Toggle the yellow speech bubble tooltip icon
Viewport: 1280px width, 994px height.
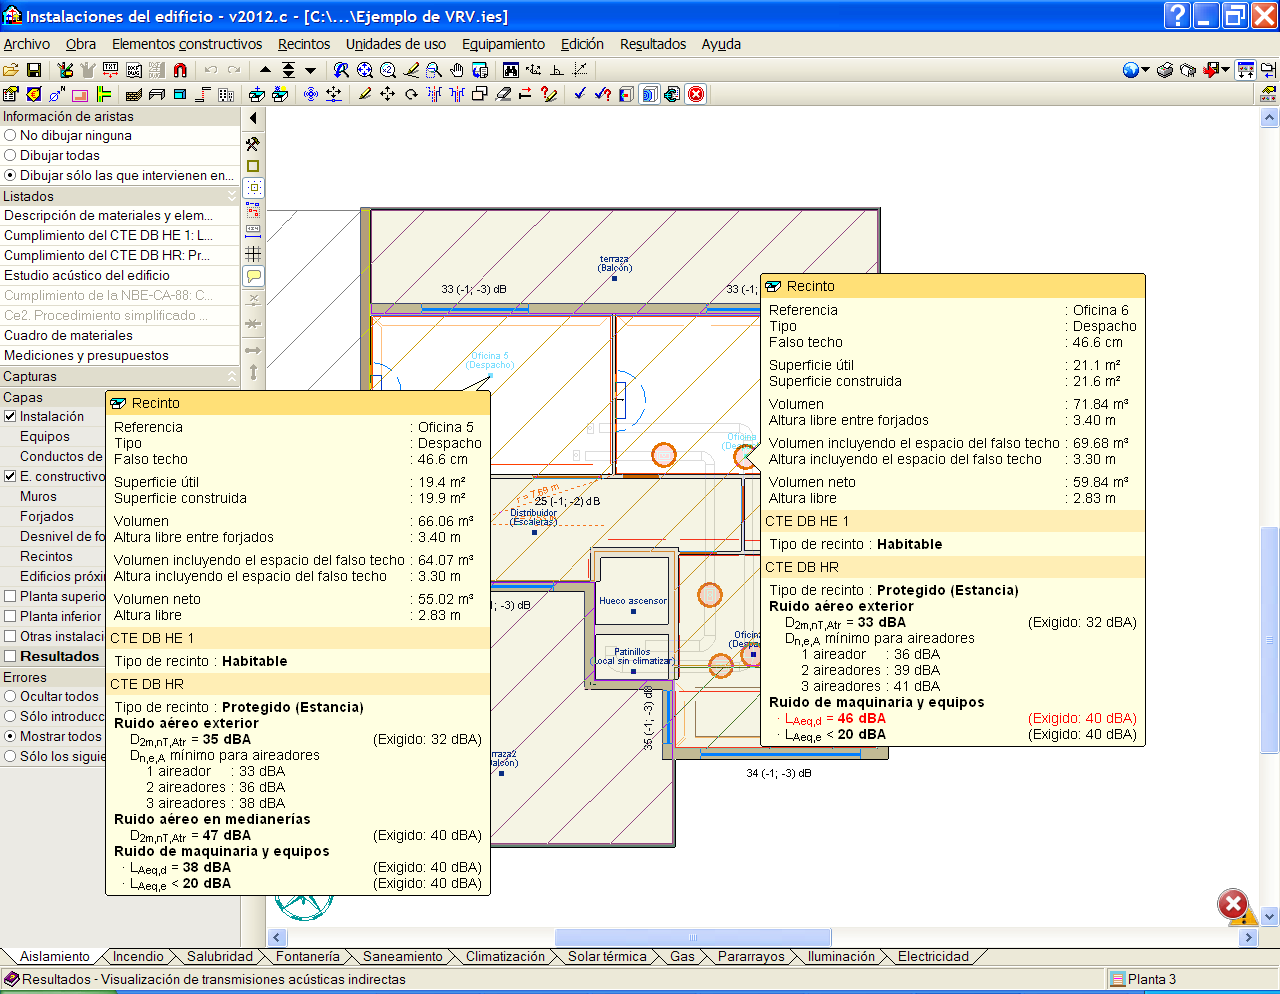[x=253, y=276]
